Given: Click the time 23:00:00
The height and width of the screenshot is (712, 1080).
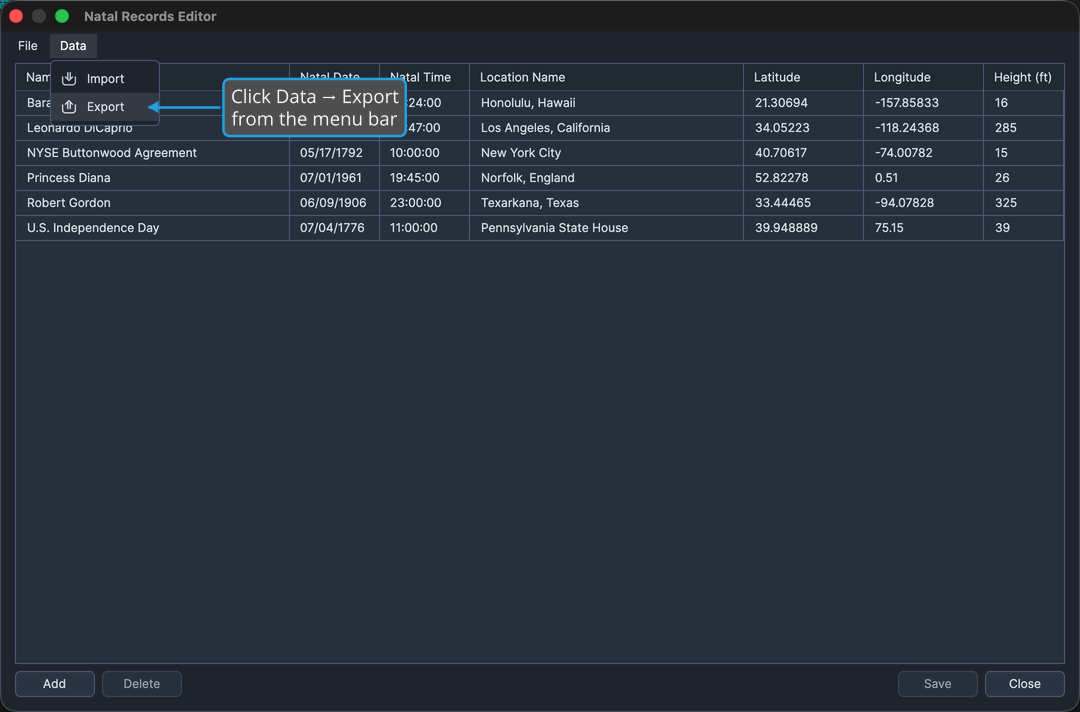Looking at the screenshot, I should [x=415, y=202].
